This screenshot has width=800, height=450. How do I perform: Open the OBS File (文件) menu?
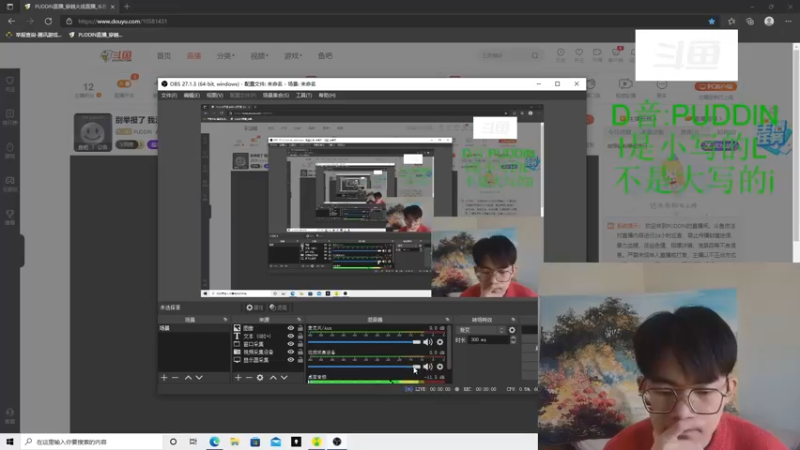(169, 95)
